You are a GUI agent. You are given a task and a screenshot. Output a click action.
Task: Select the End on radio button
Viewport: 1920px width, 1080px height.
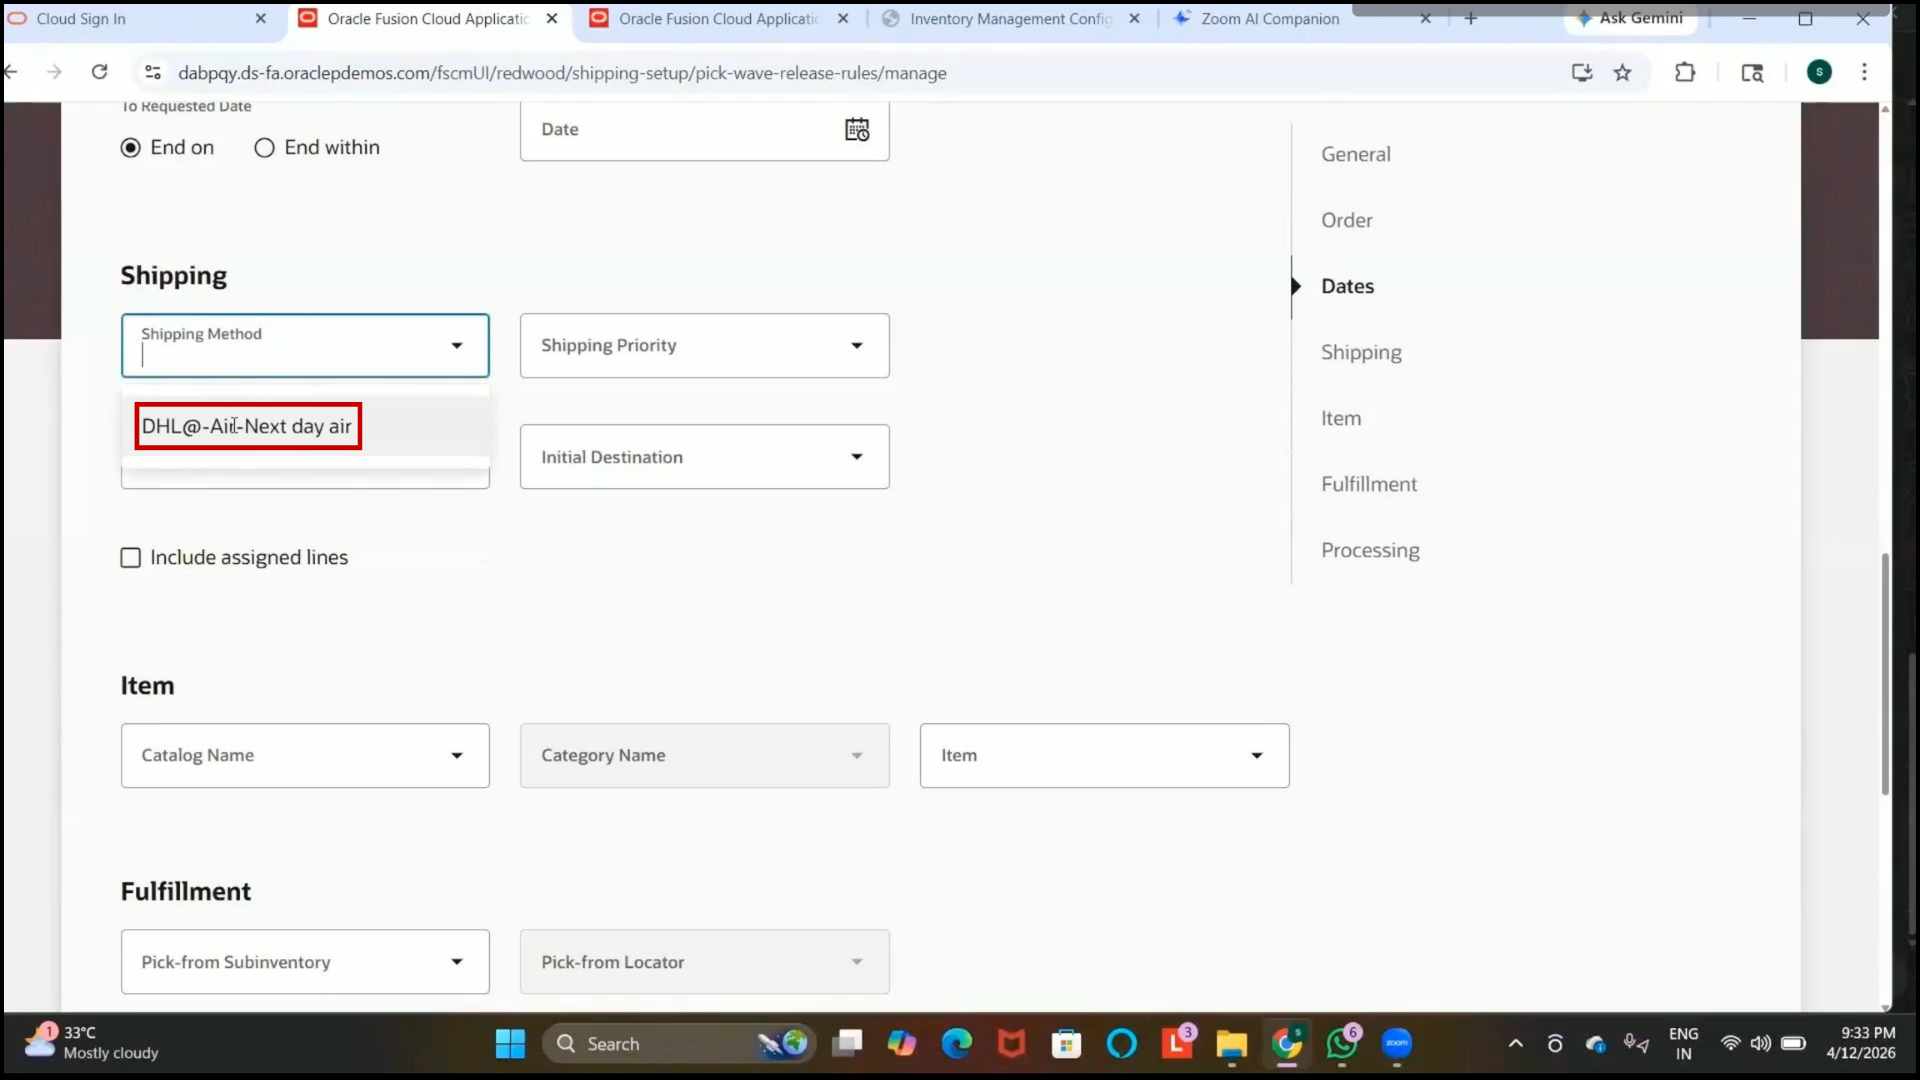point(130,148)
